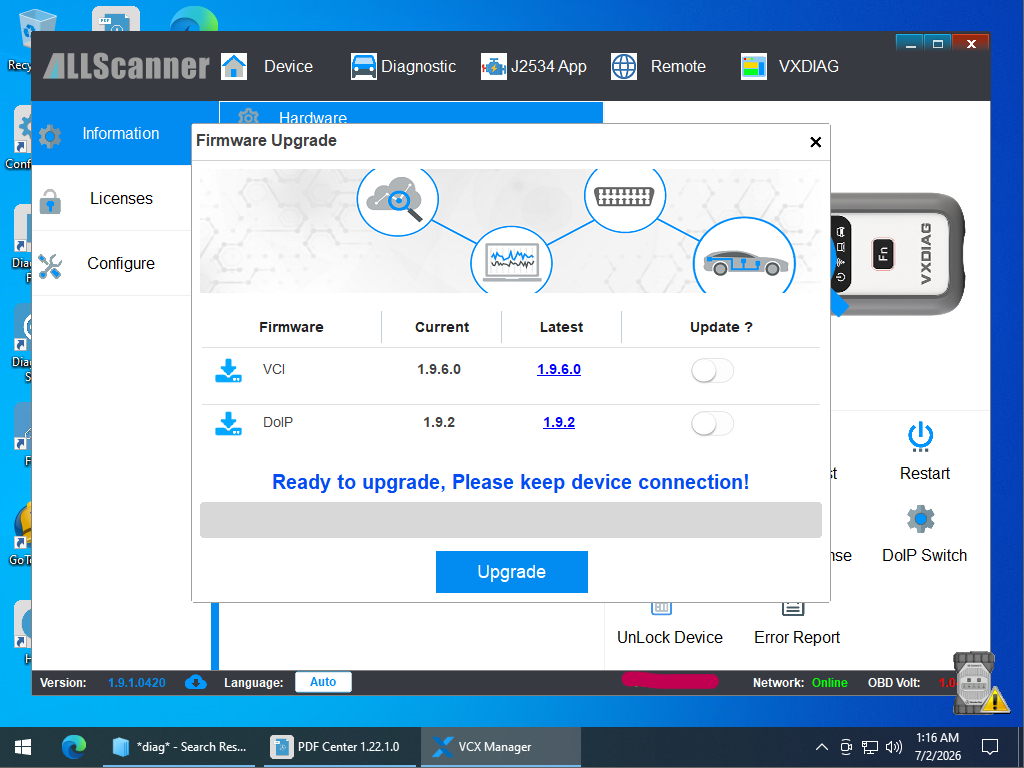This screenshot has height=768, width=1024.
Task: Select the Information sidebar tab
Action: pos(112,133)
